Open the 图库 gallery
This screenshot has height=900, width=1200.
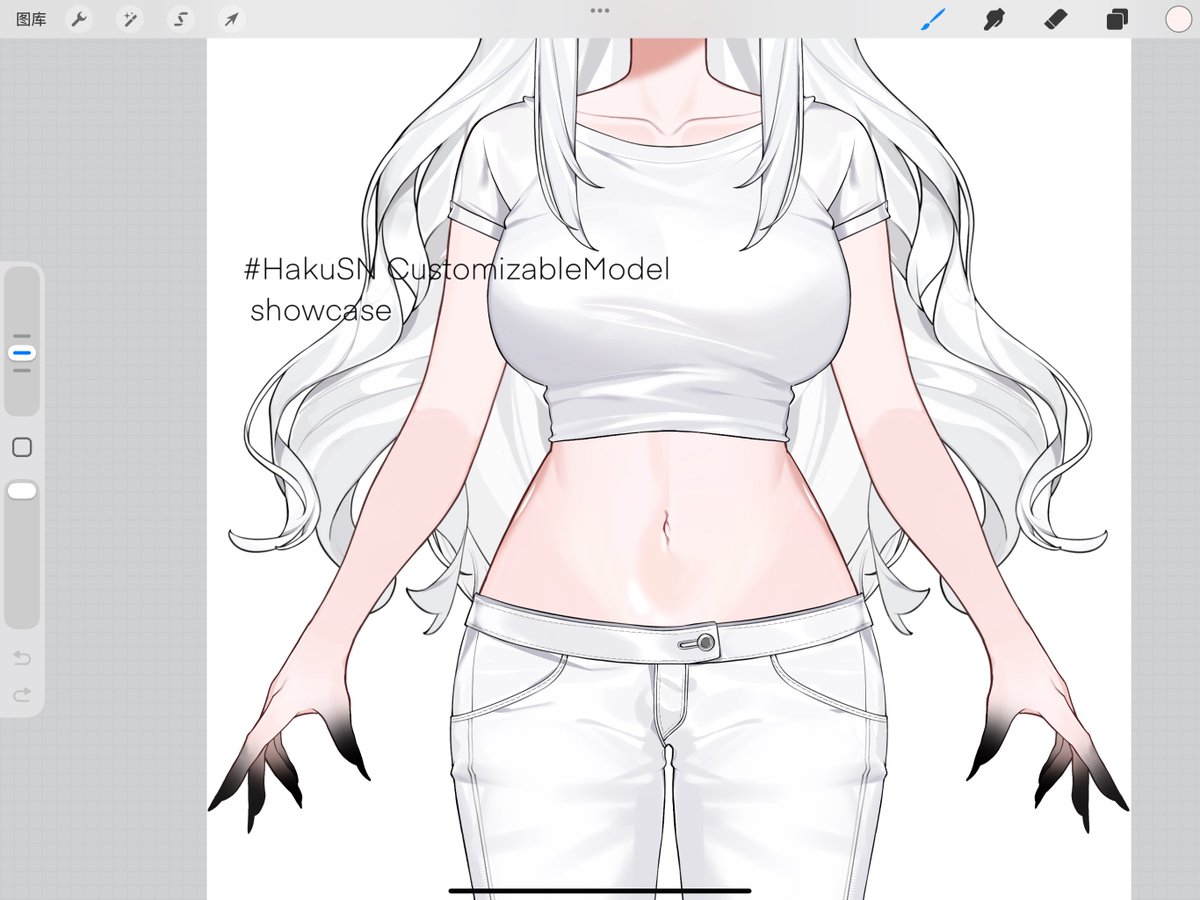tap(31, 19)
